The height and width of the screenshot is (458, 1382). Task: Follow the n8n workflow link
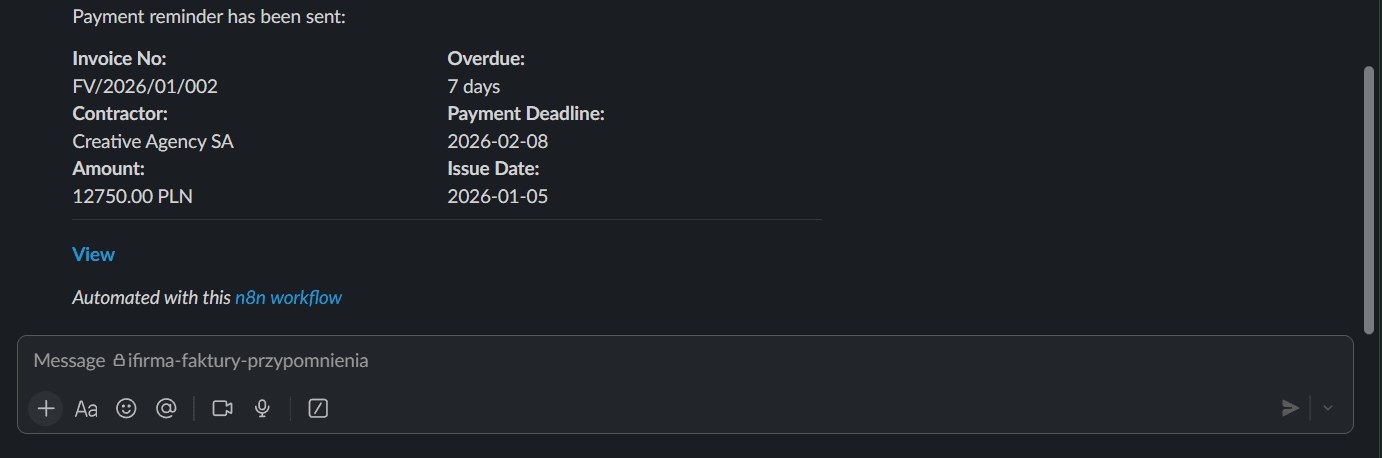[x=288, y=298]
